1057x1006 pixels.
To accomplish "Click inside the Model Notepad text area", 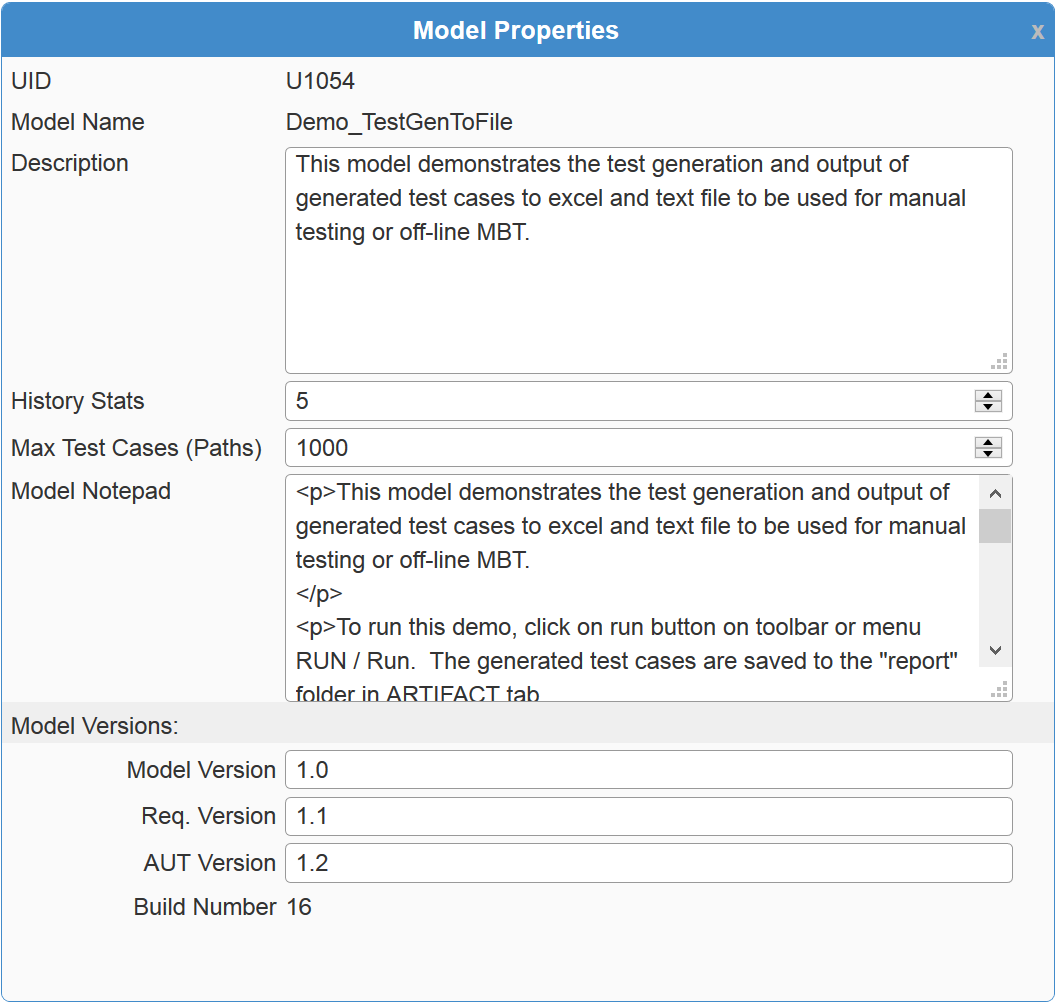I will pyautogui.click(x=630, y=590).
